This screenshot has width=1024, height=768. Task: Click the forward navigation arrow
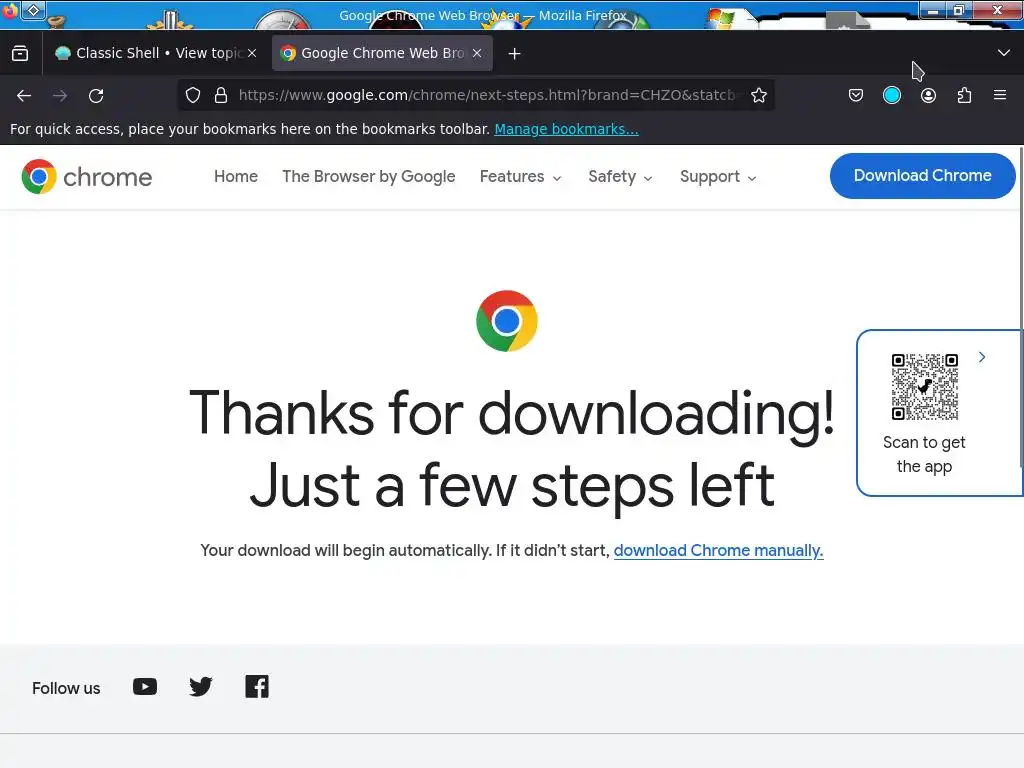pos(60,95)
